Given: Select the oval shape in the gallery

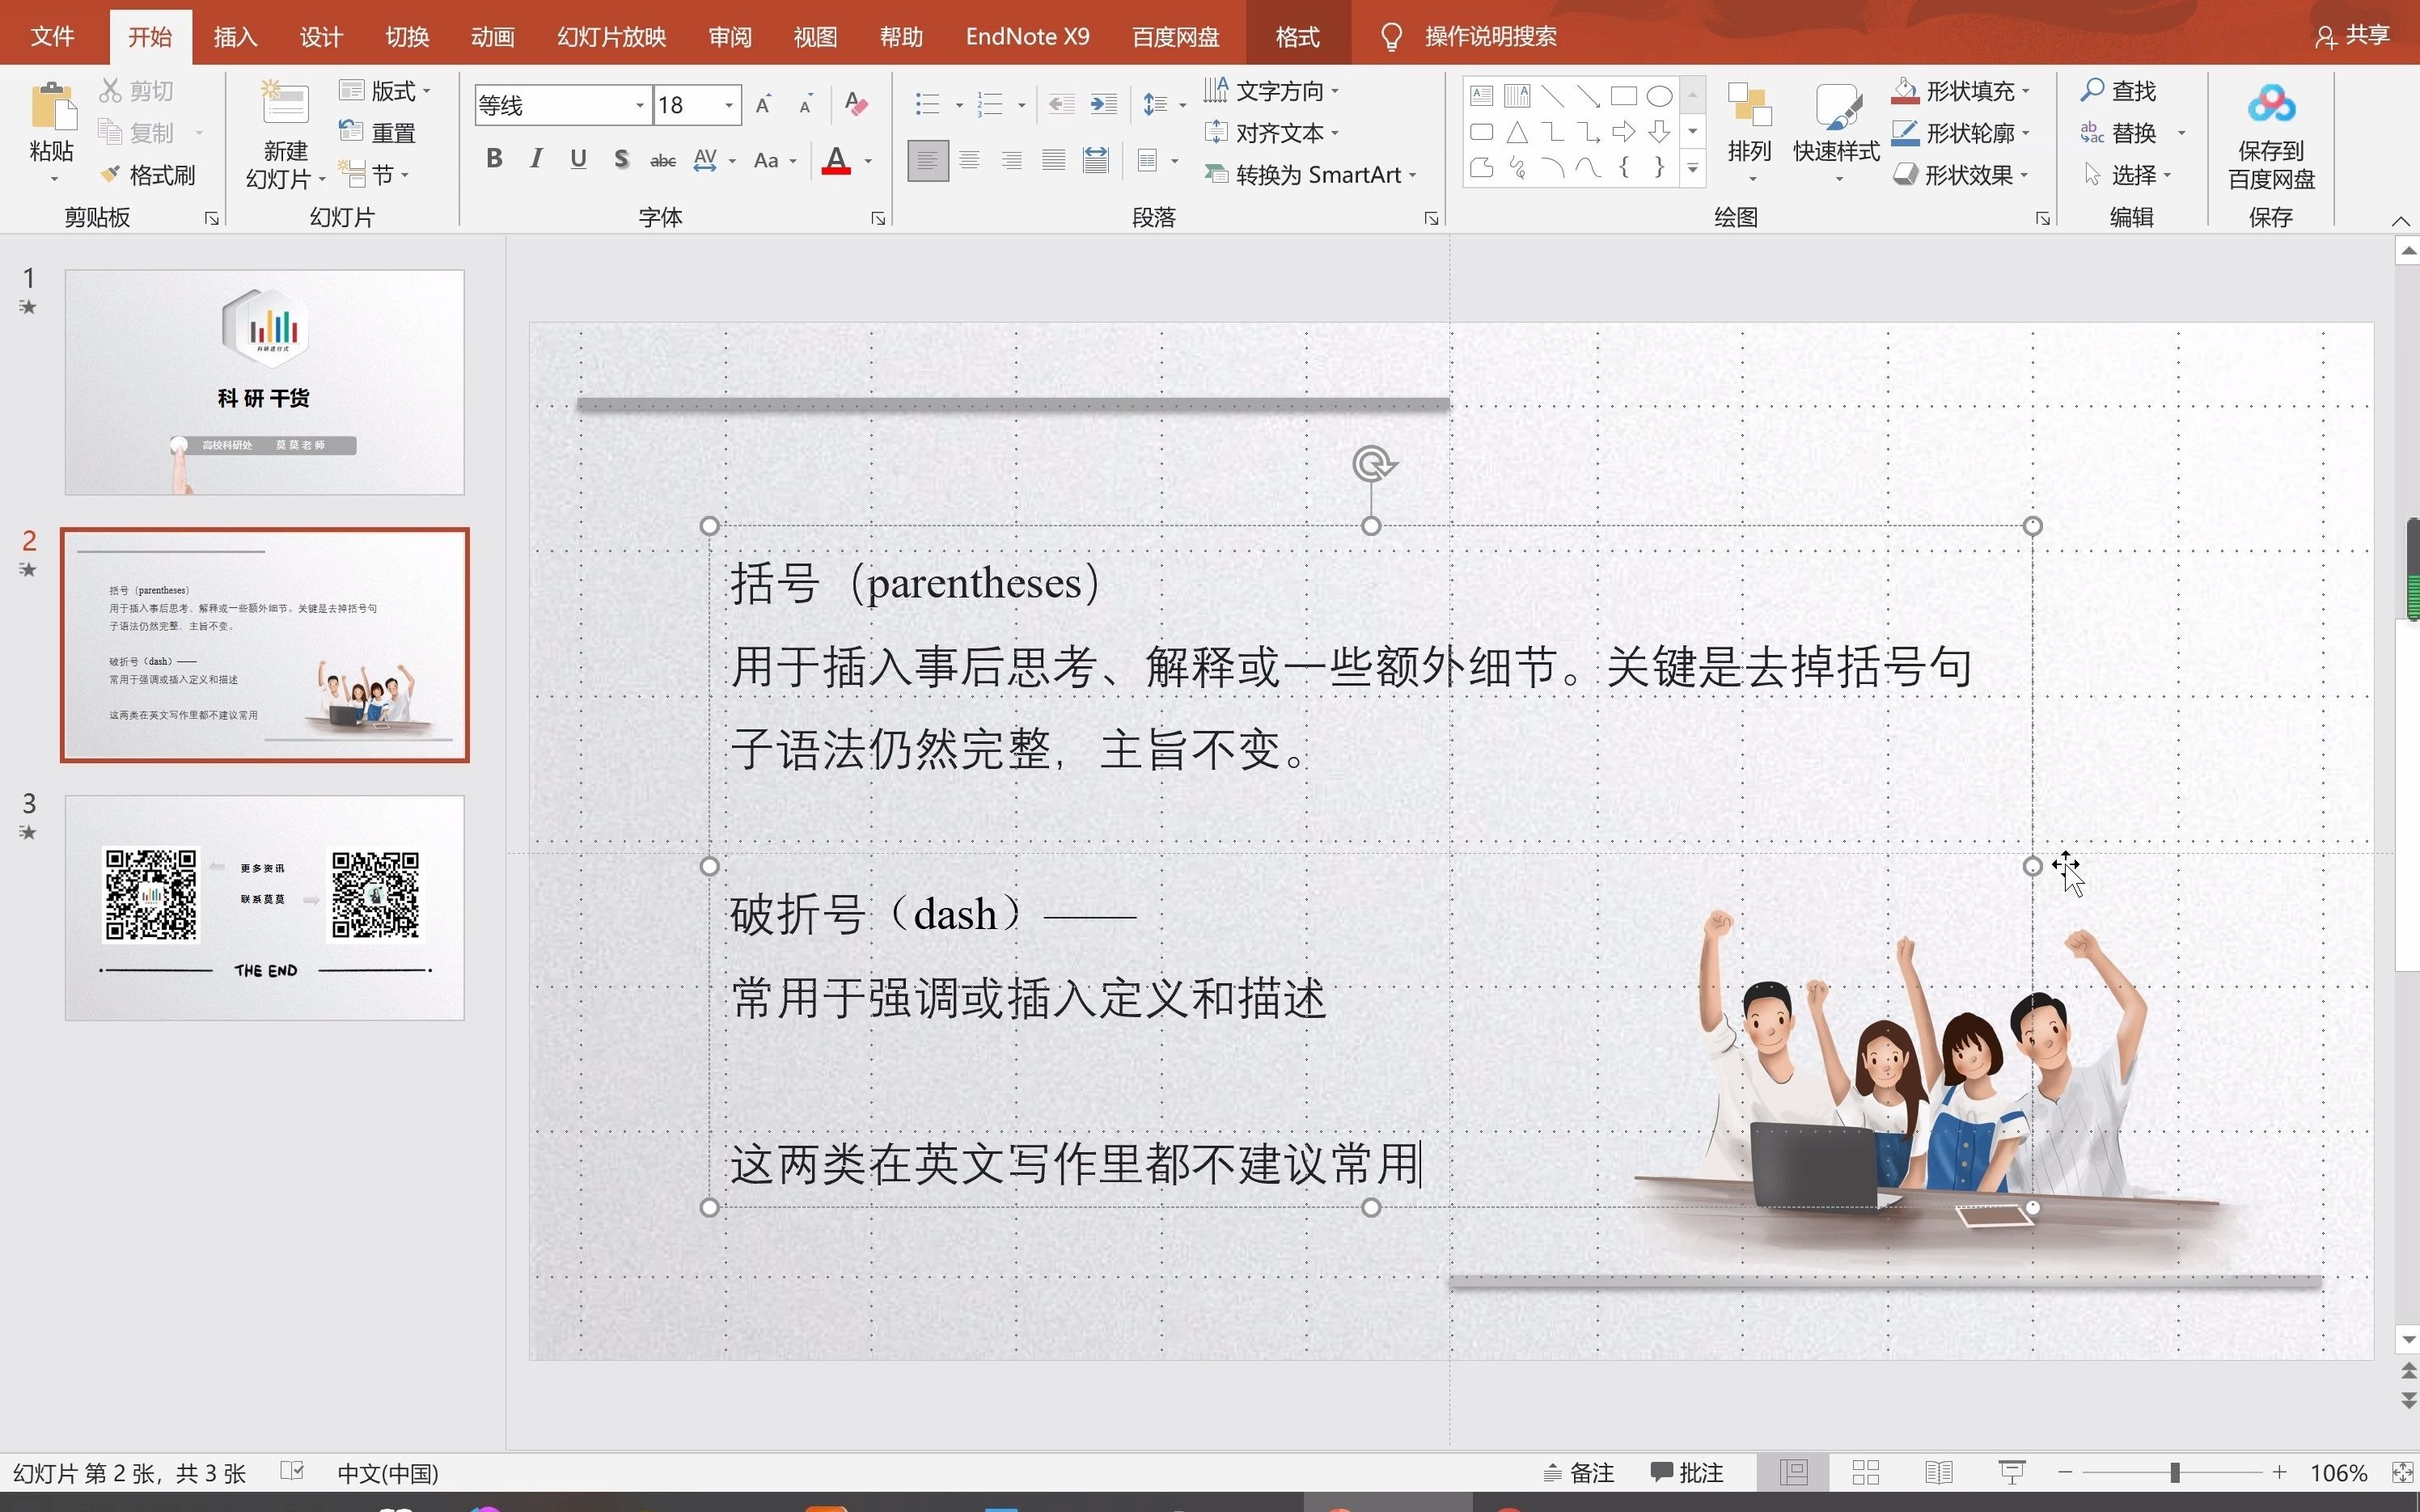Looking at the screenshot, I should [x=1659, y=96].
